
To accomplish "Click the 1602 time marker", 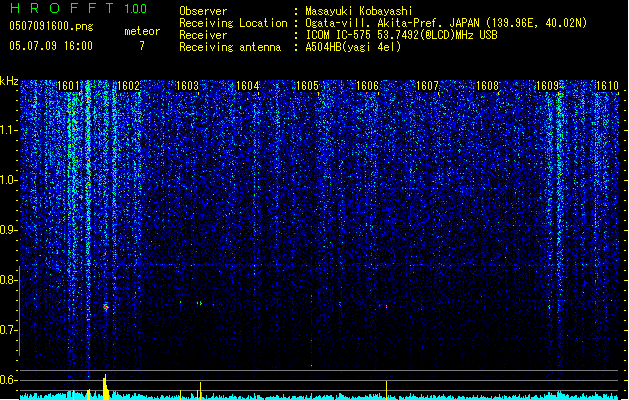I will (x=128, y=86).
